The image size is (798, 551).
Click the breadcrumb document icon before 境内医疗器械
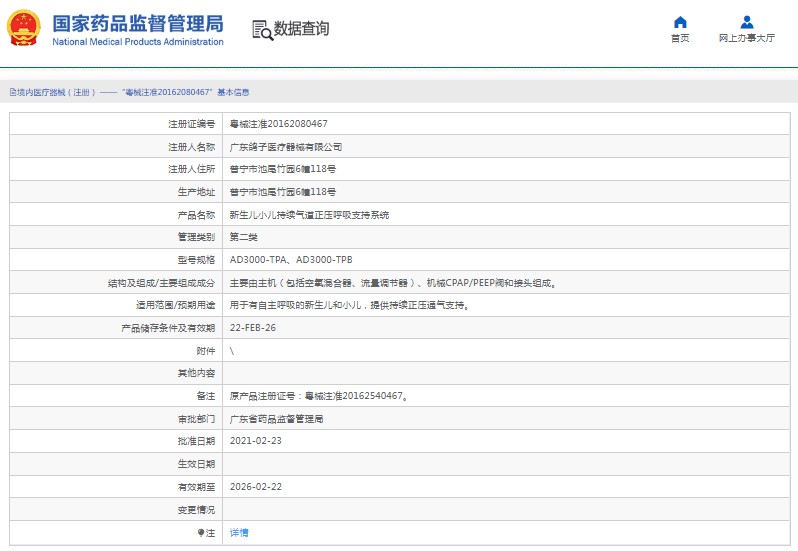tap(13, 92)
